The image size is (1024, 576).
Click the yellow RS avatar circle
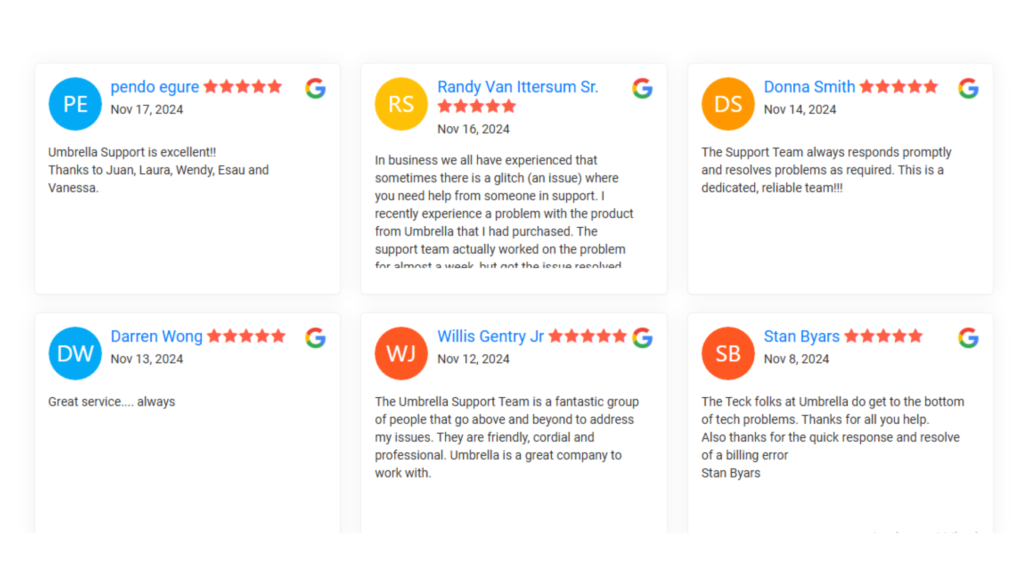click(x=401, y=104)
